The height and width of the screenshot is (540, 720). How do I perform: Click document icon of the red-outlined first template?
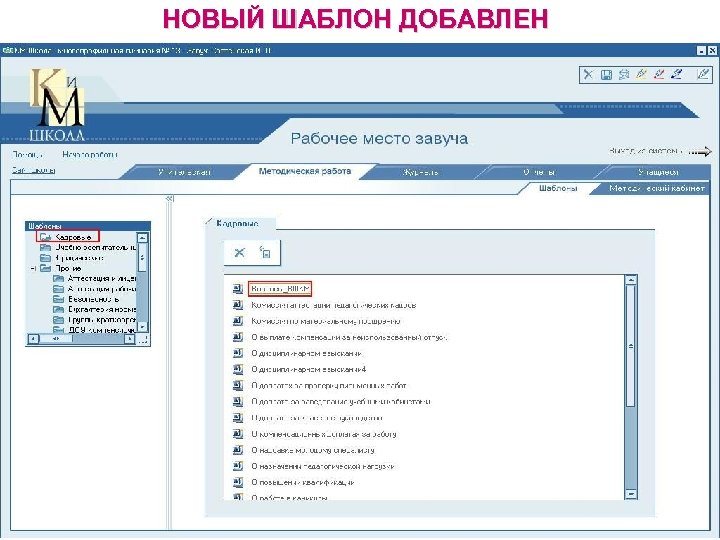pyautogui.click(x=237, y=289)
